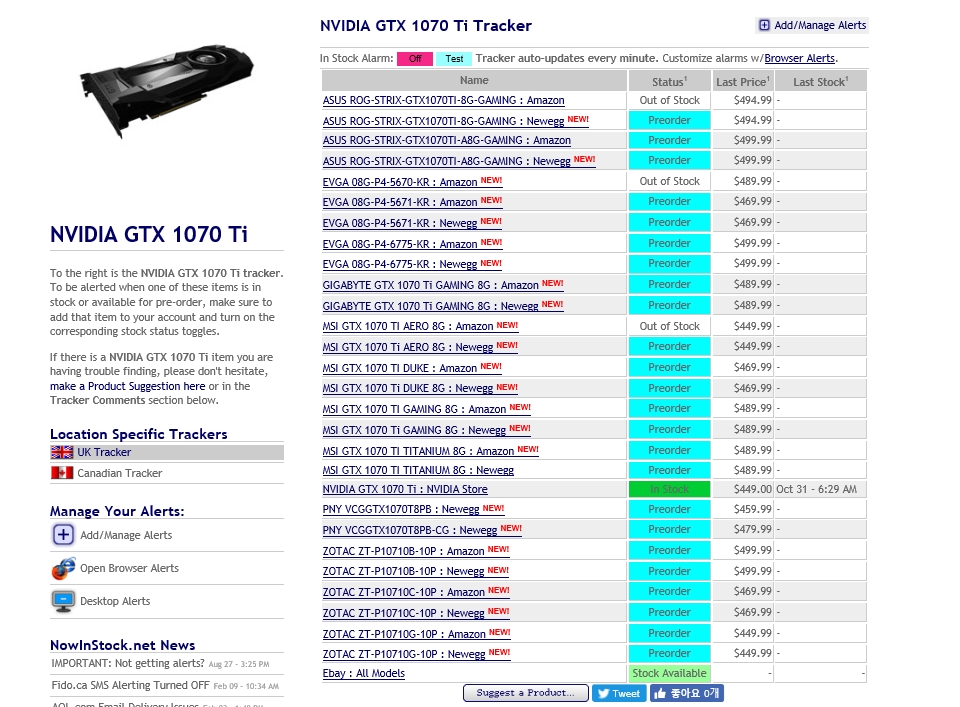The width and height of the screenshot is (960, 707).
Task: Toggle Preorder status for EVGA 08G-P4-5671-KR Amazon
Action: point(669,202)
